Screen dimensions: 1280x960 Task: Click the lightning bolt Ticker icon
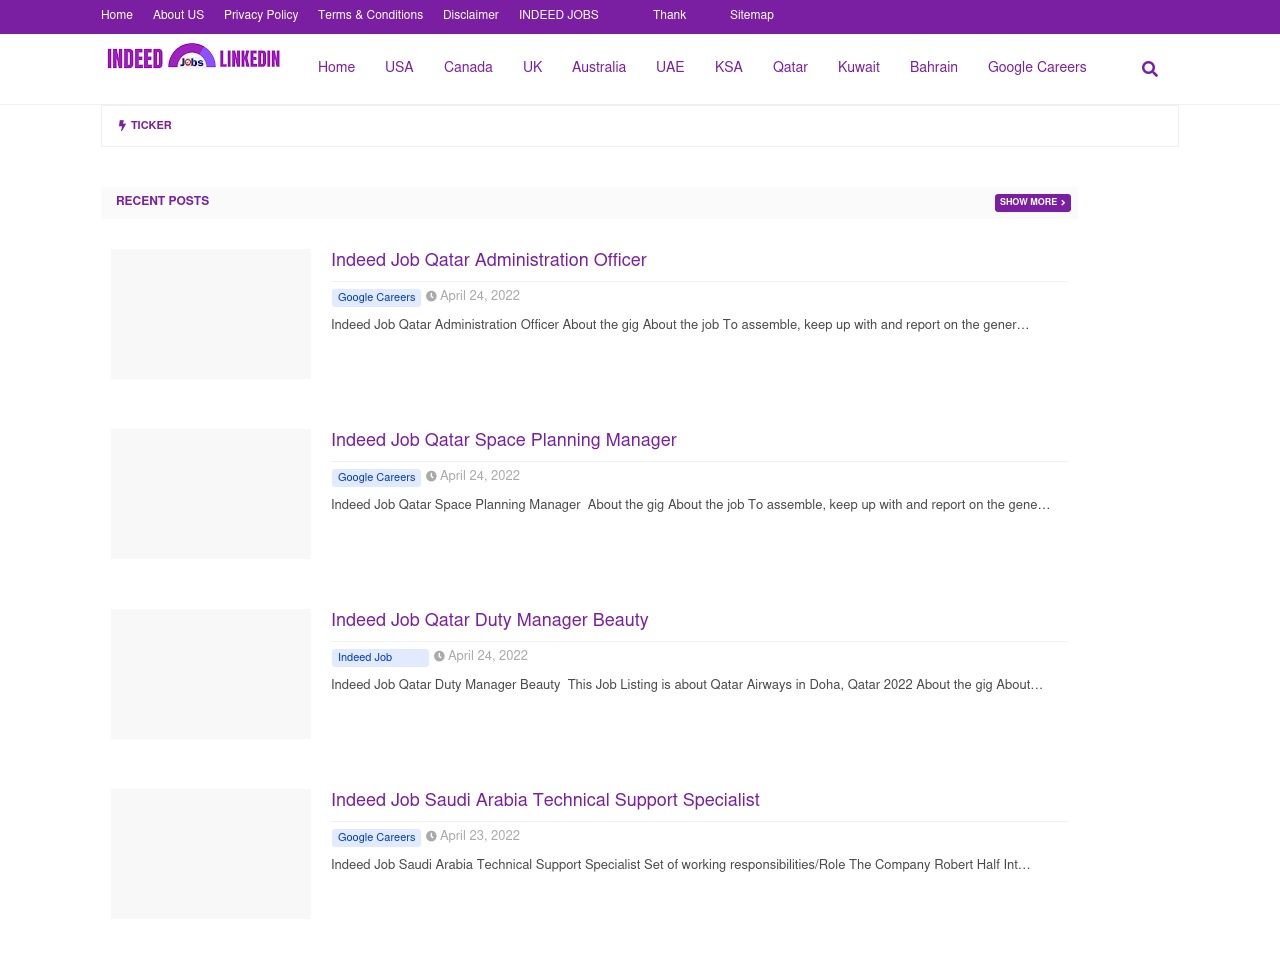[x=122, y=126]
